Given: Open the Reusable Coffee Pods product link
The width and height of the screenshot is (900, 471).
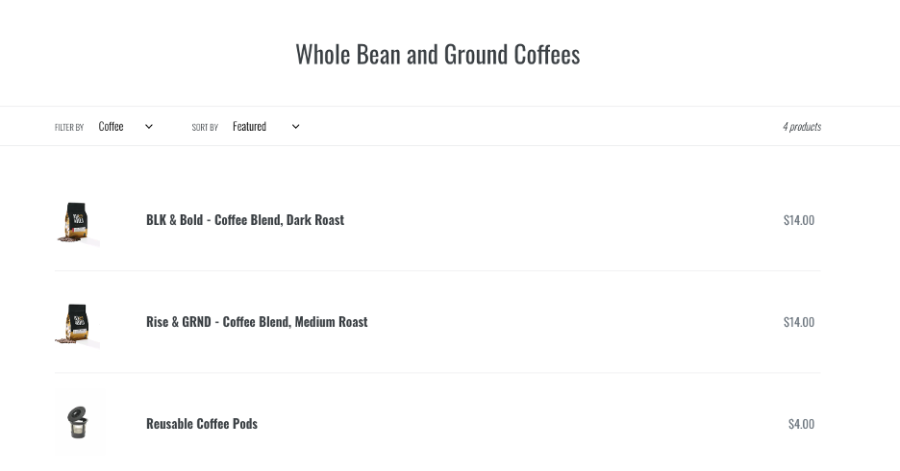Looking at the screenshot, I should [201, 424].
